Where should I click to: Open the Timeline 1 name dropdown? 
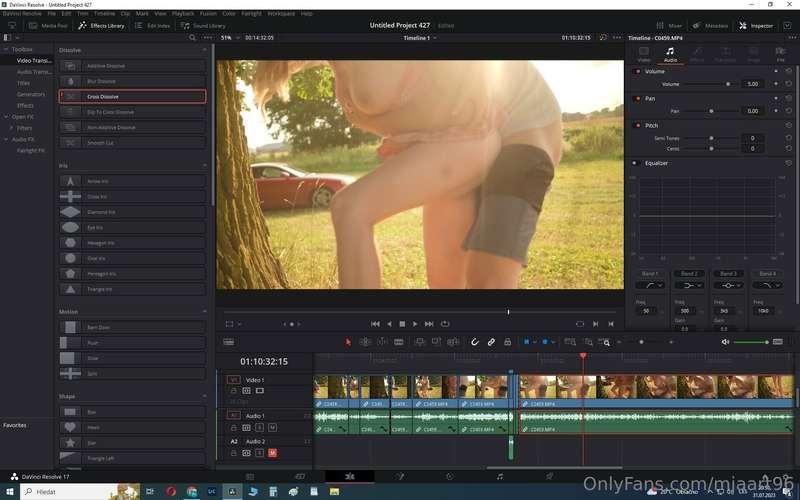click(420, 38)
